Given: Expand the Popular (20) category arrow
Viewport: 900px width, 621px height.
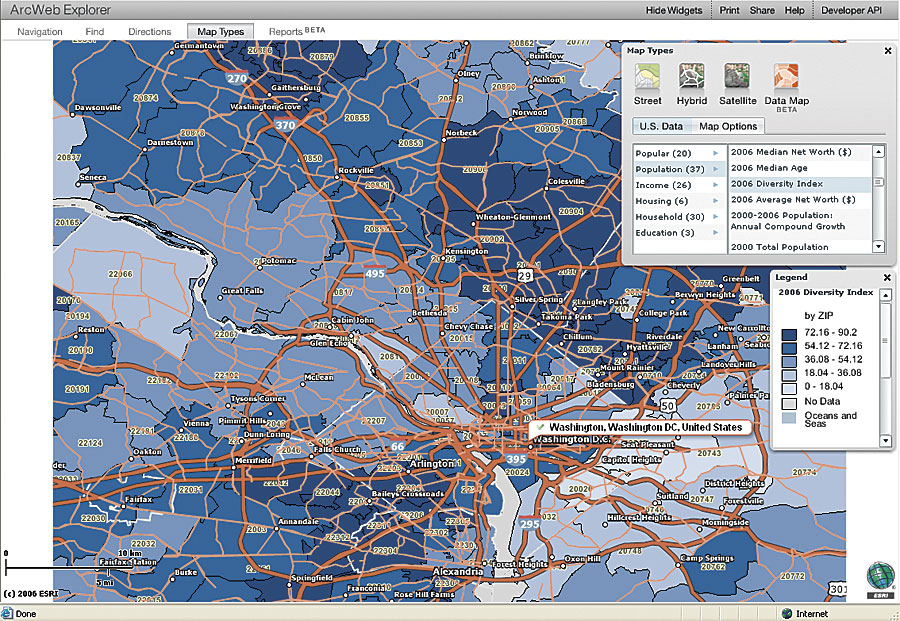Looking at the screenshot, I should [x=716, y=153].
